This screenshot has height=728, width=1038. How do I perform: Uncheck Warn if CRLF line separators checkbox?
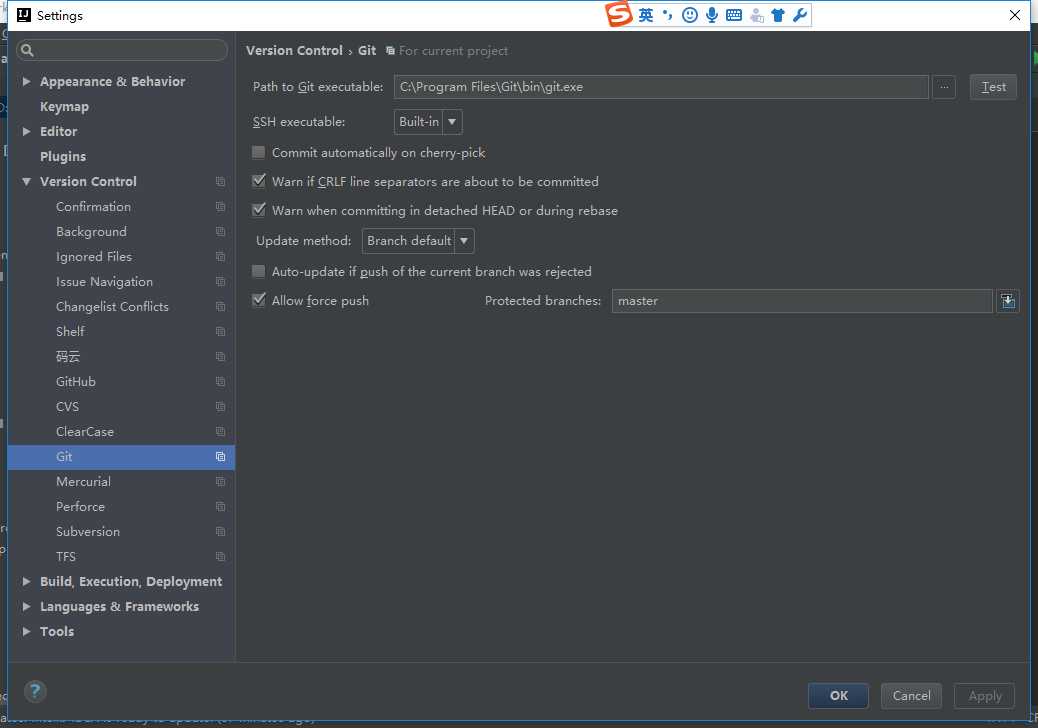259,182
